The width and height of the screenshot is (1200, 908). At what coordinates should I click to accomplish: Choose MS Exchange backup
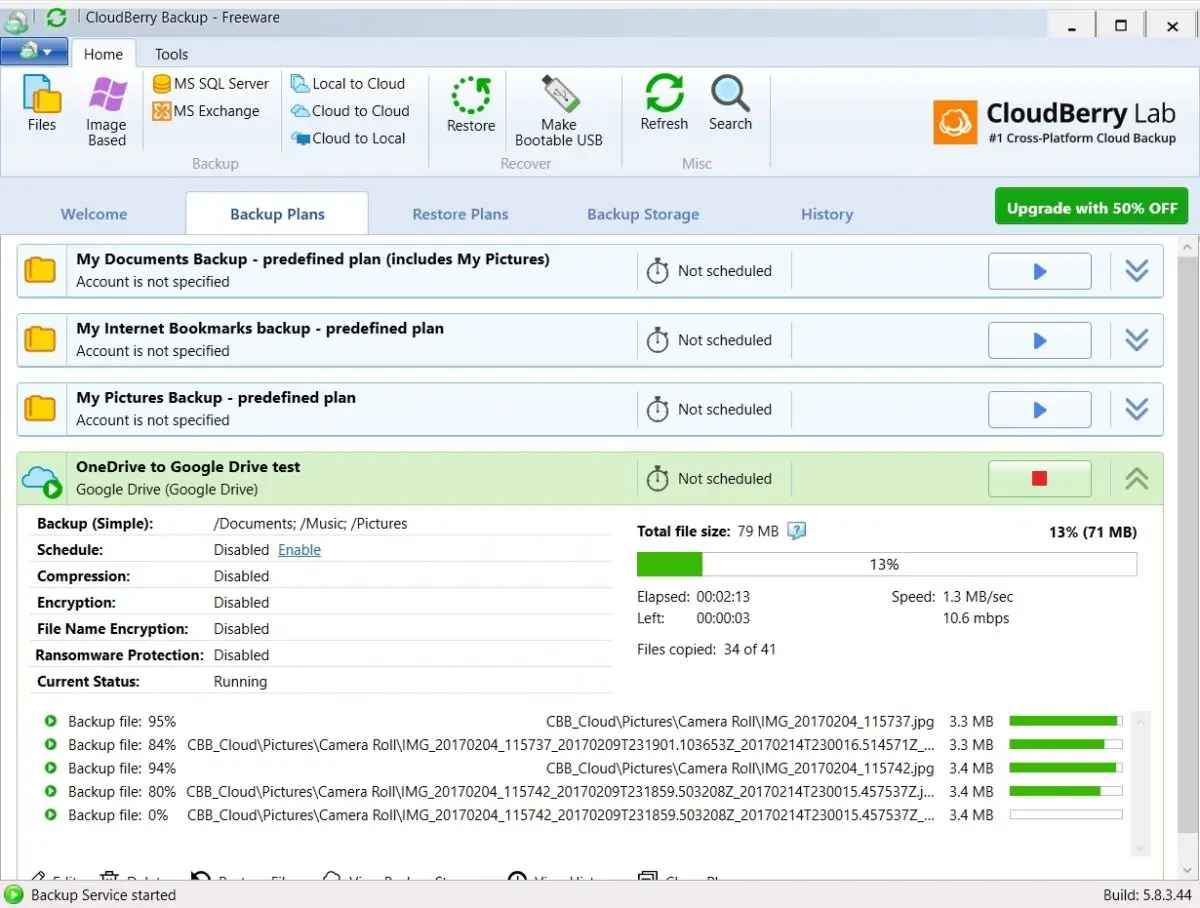pyautogui.click(x=205, y=111)
